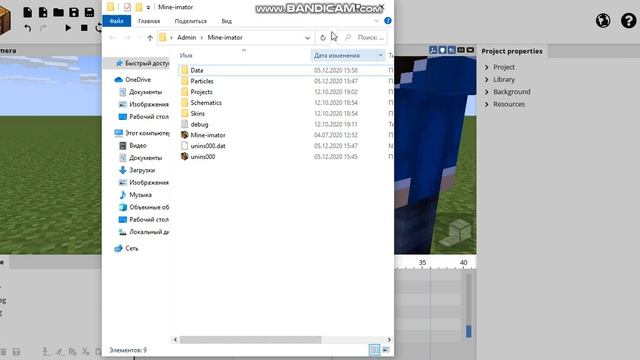Open address bar history dropdown
Viewport: 640px width, 360px height.
(307, 38)
